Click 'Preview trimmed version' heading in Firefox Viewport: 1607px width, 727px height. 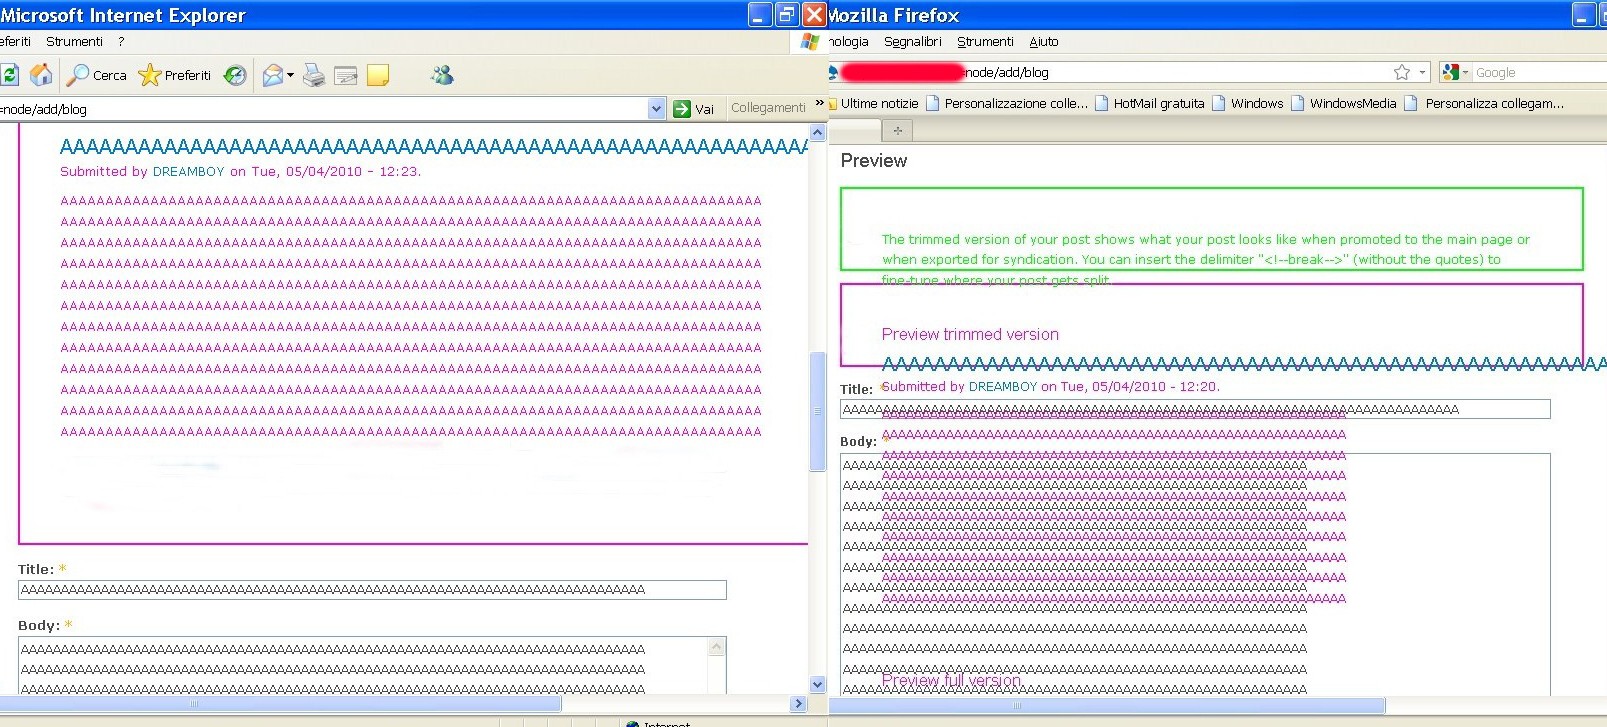970,334
